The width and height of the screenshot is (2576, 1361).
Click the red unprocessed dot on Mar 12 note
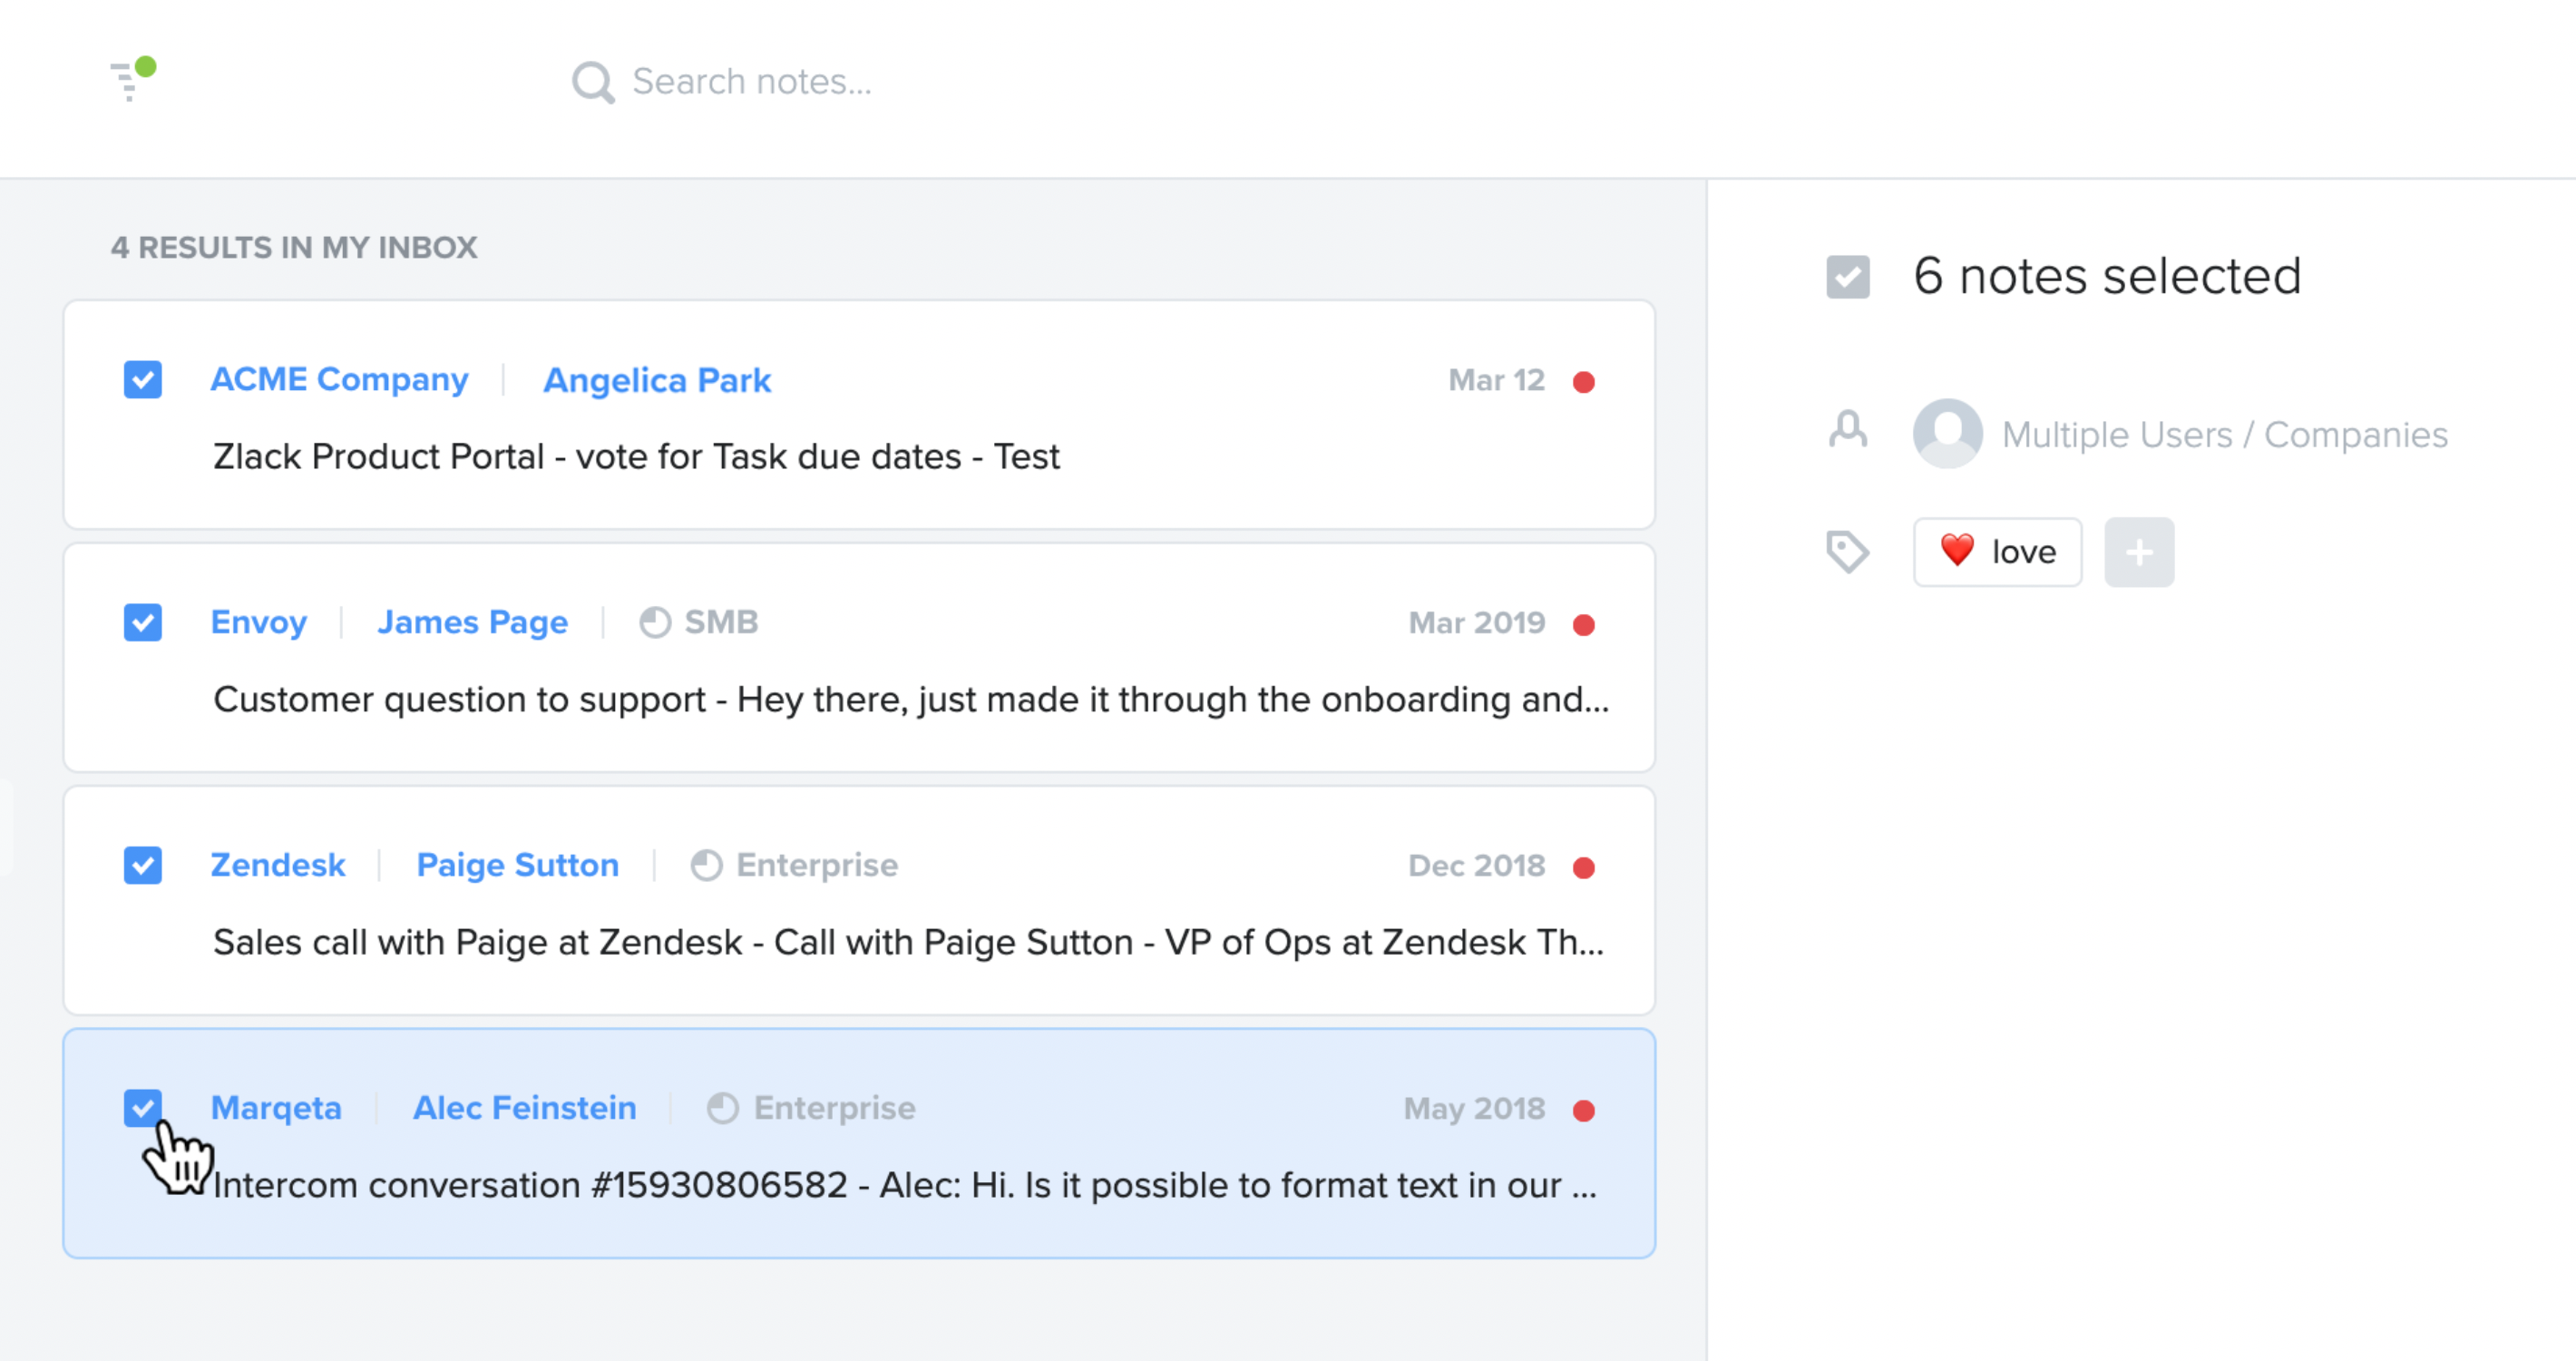(1584, 381)
